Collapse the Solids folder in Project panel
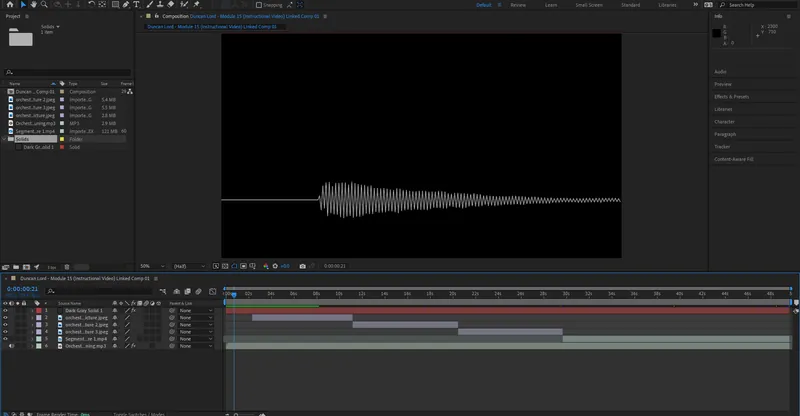Image resolution: width=800 pixels, height=416 pixels. coord(5,139)
